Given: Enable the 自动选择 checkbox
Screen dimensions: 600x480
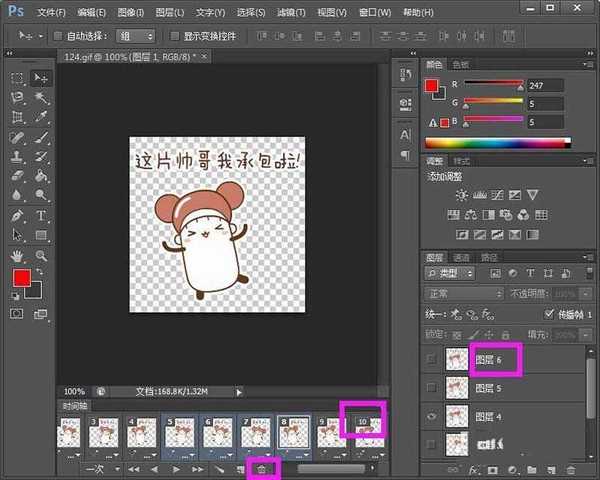Looking at the screenshot, I should point(57,35).
